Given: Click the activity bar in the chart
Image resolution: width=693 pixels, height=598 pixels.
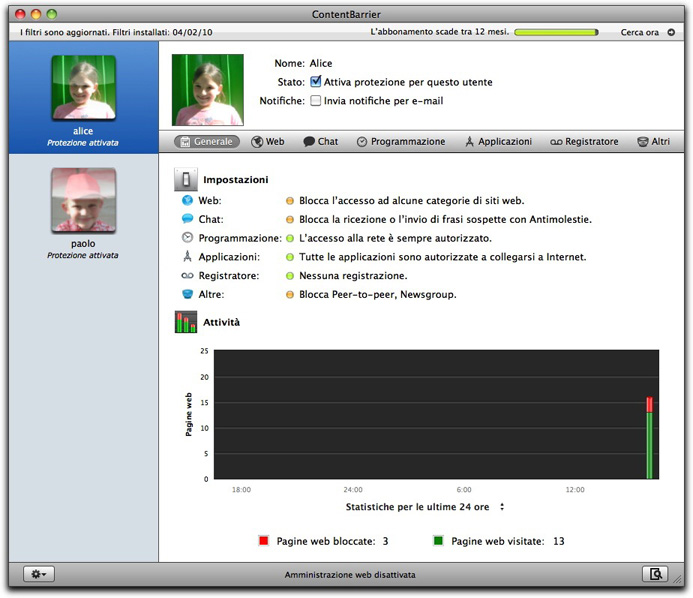Looking at the screenshot, I should click(x=649, y=438).
